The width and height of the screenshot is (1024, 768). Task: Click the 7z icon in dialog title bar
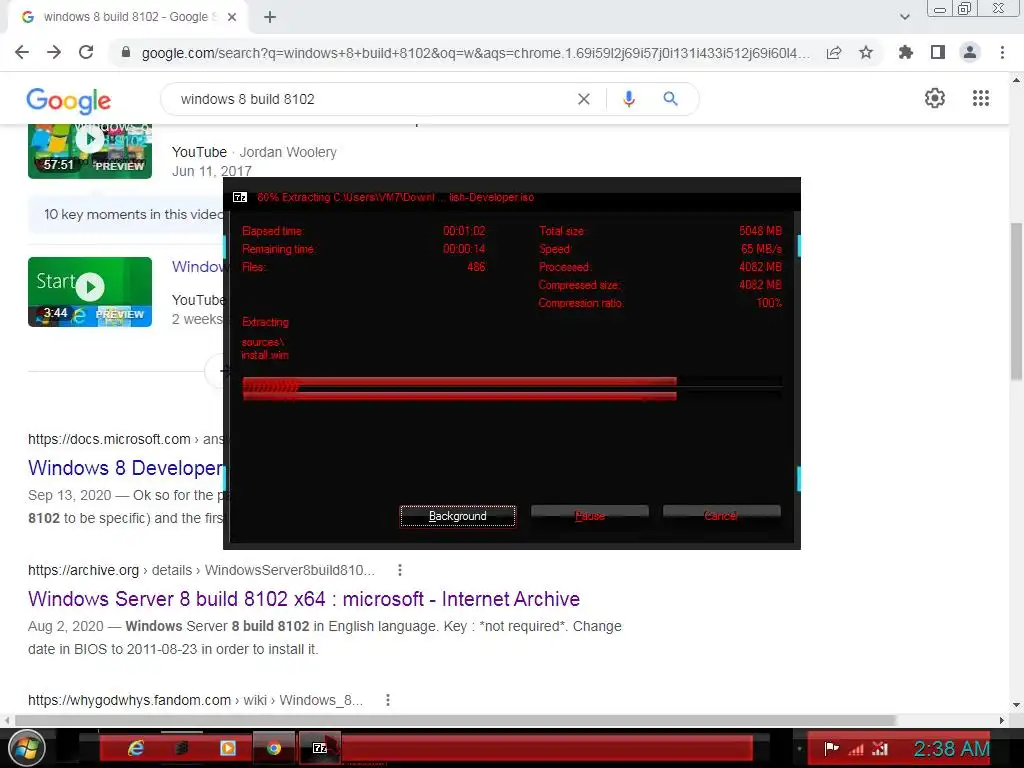click(x=240, y=197)
